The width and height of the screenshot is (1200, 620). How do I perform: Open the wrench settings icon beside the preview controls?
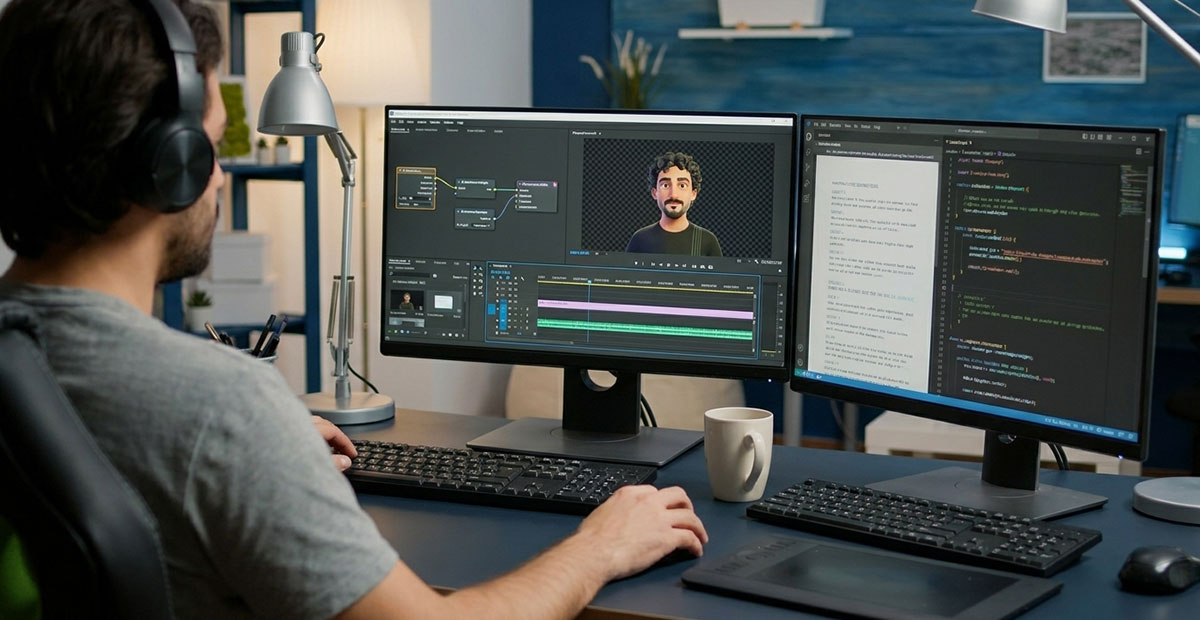(x=757, y=263)
